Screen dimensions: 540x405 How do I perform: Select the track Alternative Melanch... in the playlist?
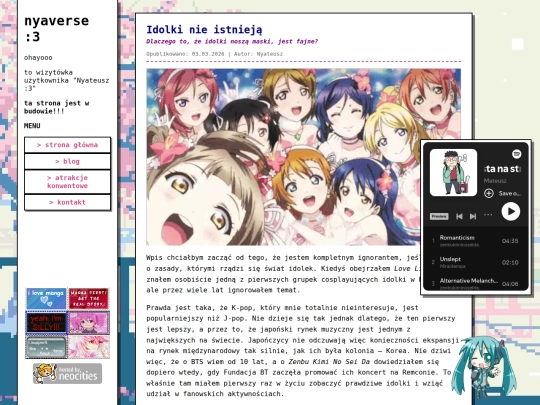[475, 283]
